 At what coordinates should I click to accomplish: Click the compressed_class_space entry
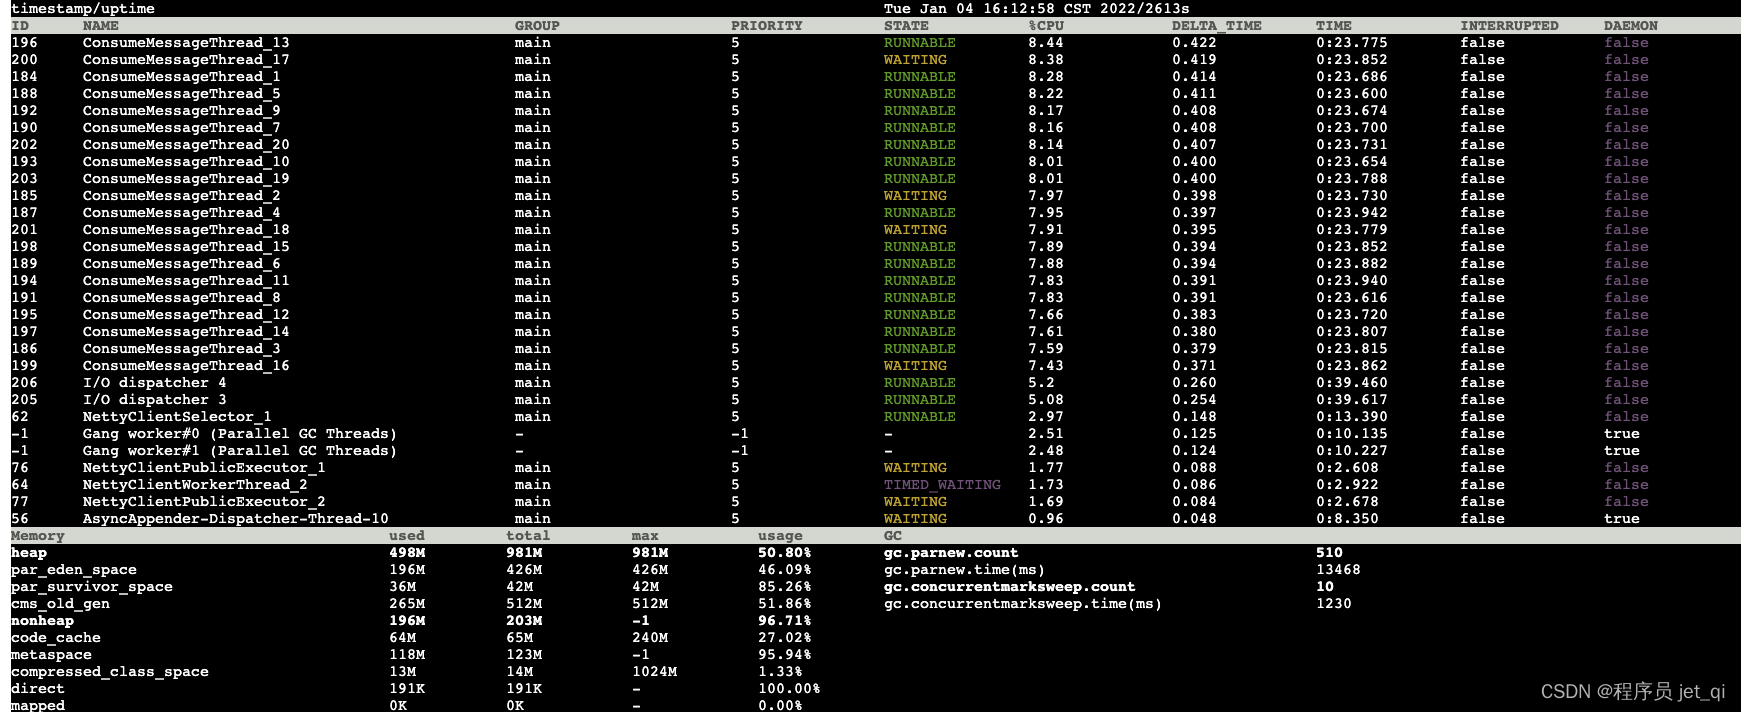tap(110, 672)
